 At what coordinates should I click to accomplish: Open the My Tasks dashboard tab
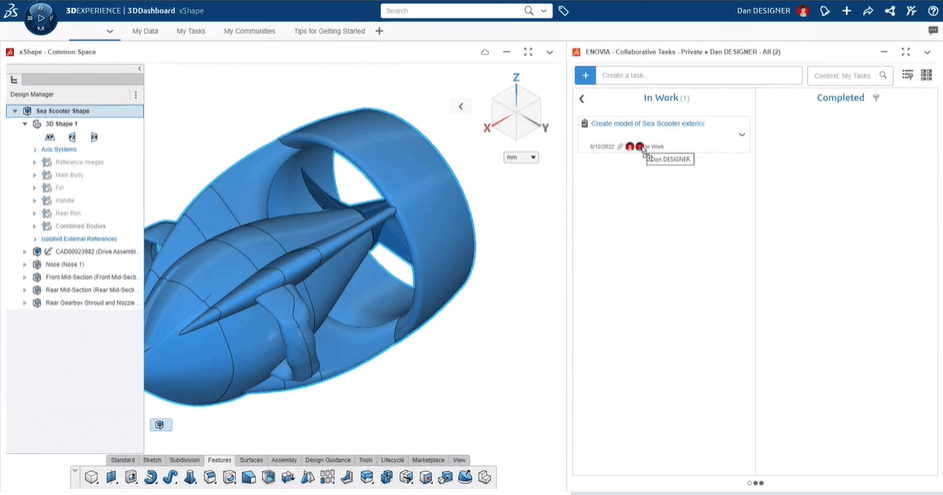click(x=190, y=31)
